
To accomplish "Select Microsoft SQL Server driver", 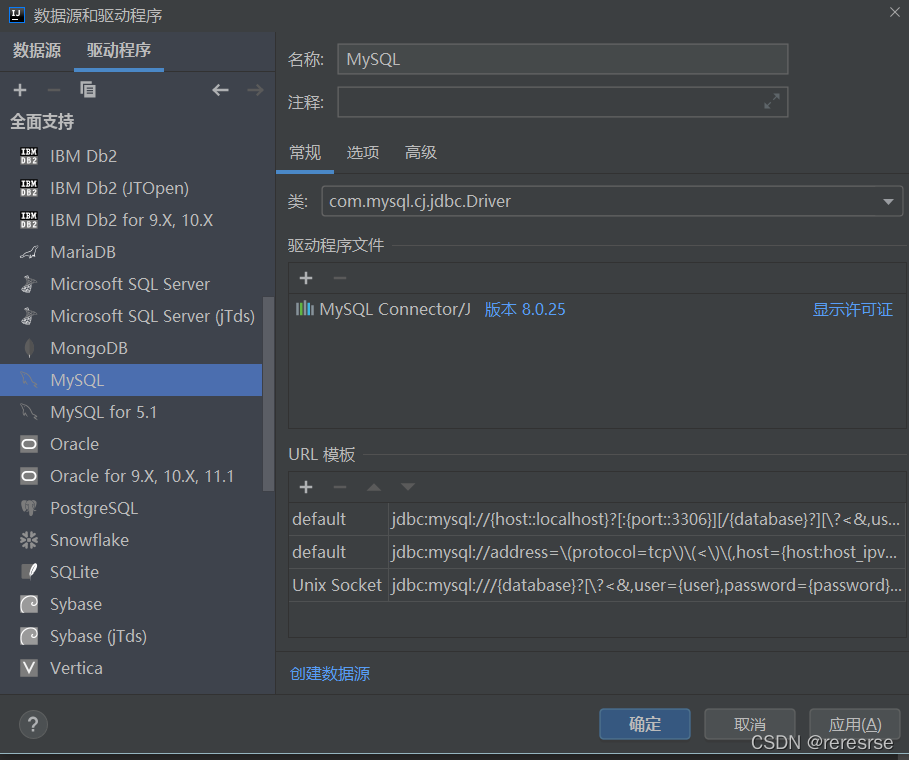I will coord(130,284).
